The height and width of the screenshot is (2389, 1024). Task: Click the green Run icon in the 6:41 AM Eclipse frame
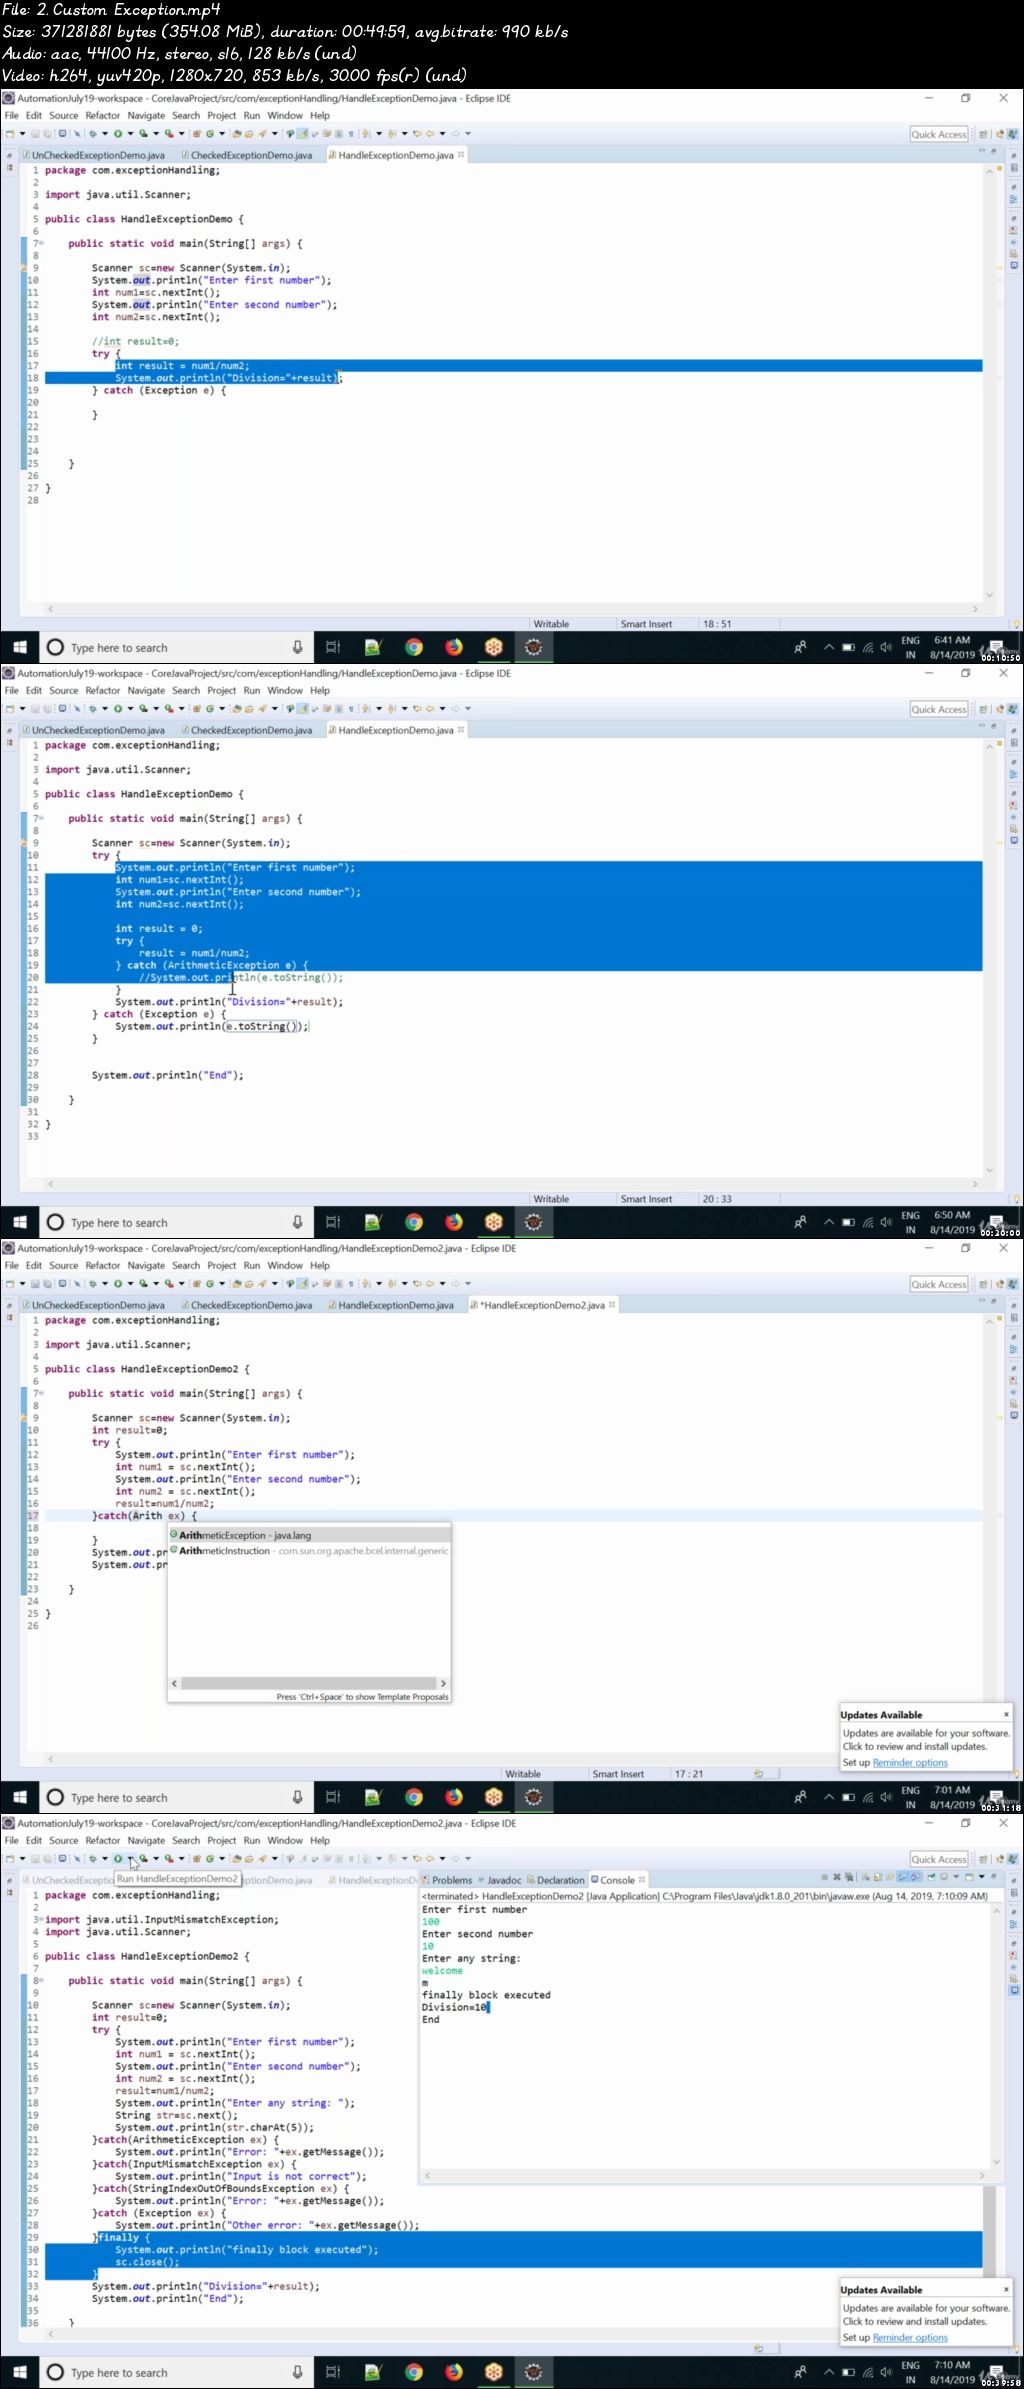[118, 133]
